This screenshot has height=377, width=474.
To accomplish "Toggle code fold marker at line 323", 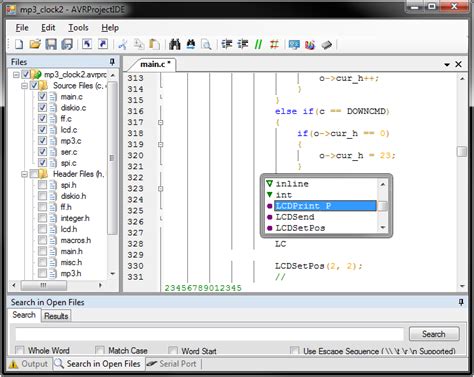I will point(161,189).
